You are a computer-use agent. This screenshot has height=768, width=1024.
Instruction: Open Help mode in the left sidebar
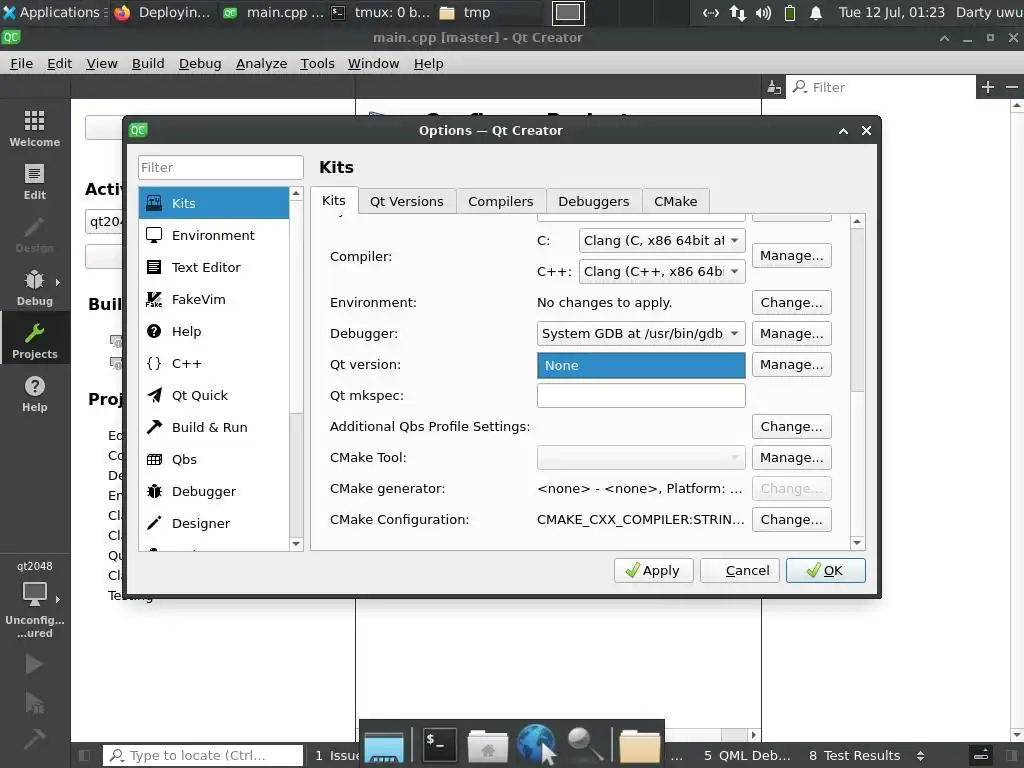(x=35, y=393)
